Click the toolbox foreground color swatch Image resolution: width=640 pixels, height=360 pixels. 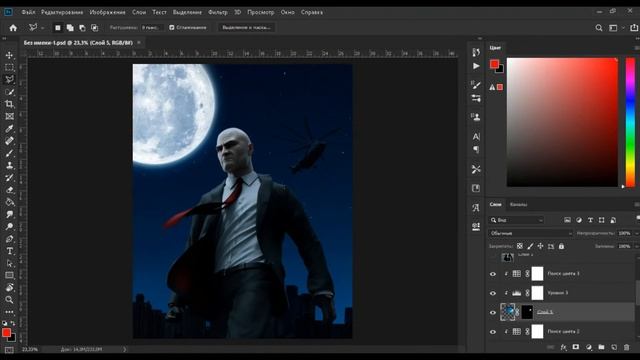(6, 333)
